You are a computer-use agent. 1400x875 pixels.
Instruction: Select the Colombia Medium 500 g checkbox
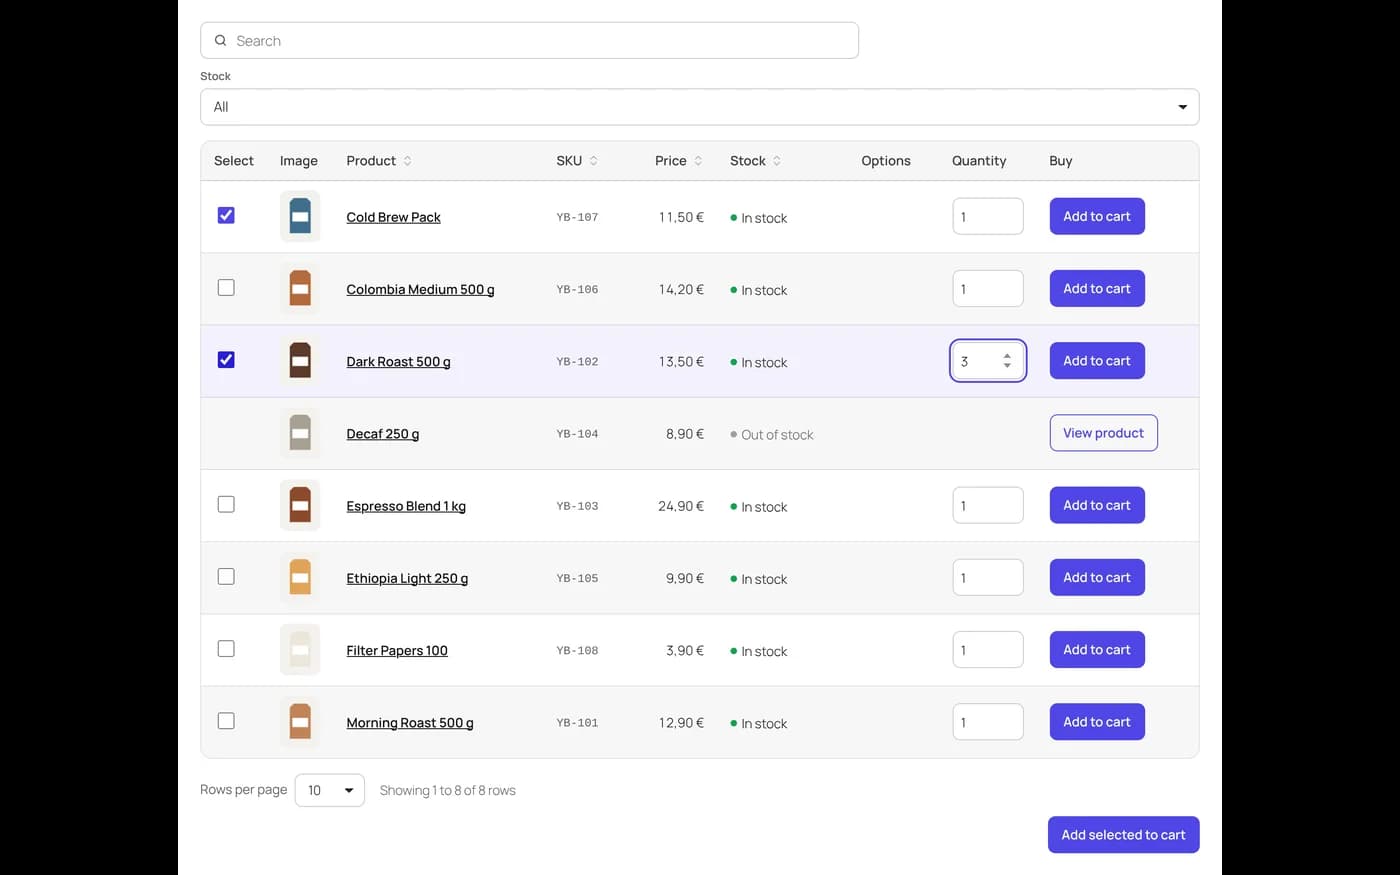tap(226, 287)
